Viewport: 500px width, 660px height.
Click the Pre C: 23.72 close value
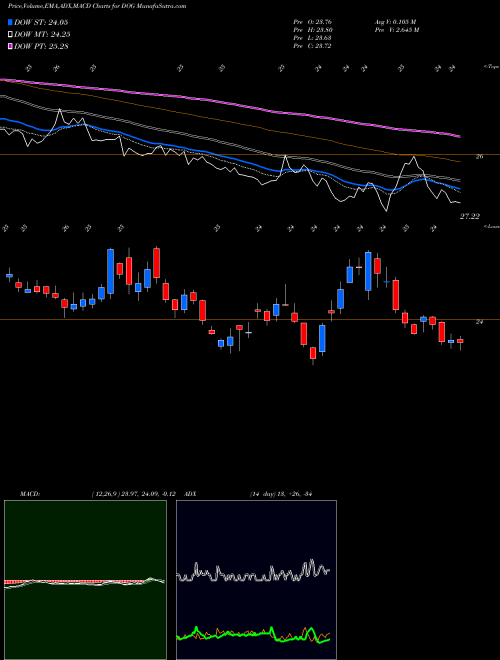pos(312,46)
